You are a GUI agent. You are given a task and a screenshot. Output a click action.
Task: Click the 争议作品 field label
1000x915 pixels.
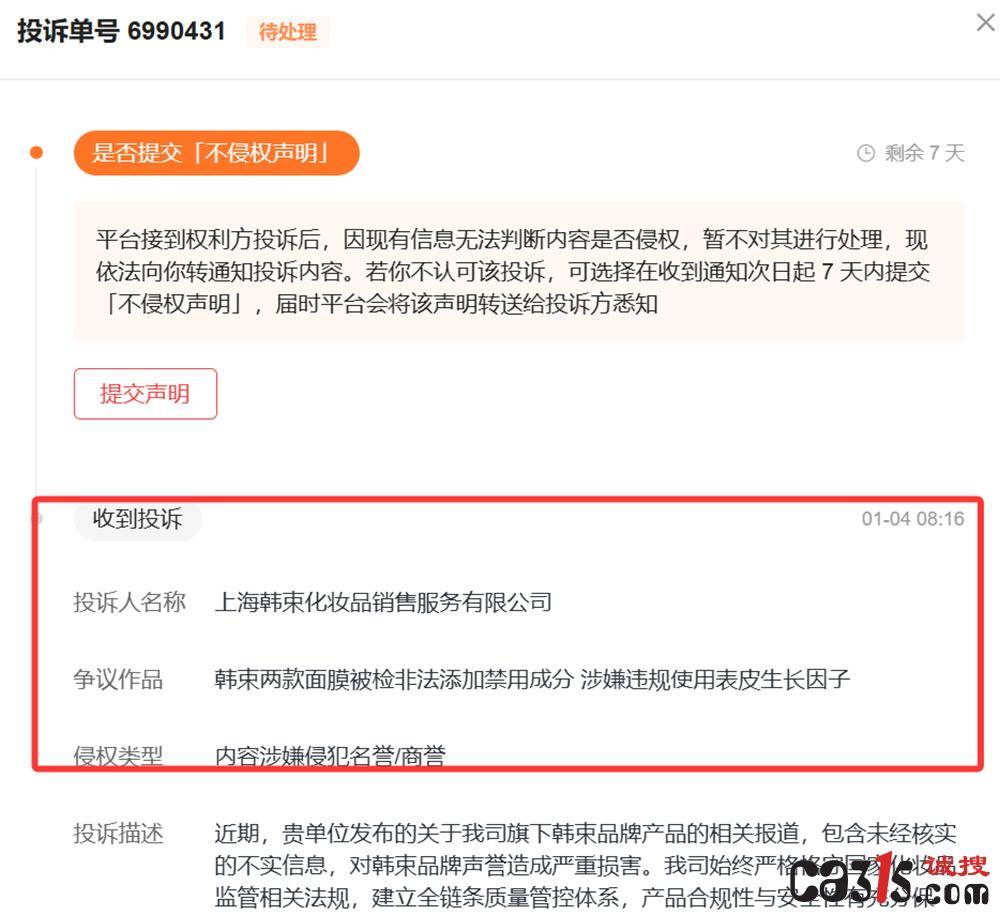118,679
